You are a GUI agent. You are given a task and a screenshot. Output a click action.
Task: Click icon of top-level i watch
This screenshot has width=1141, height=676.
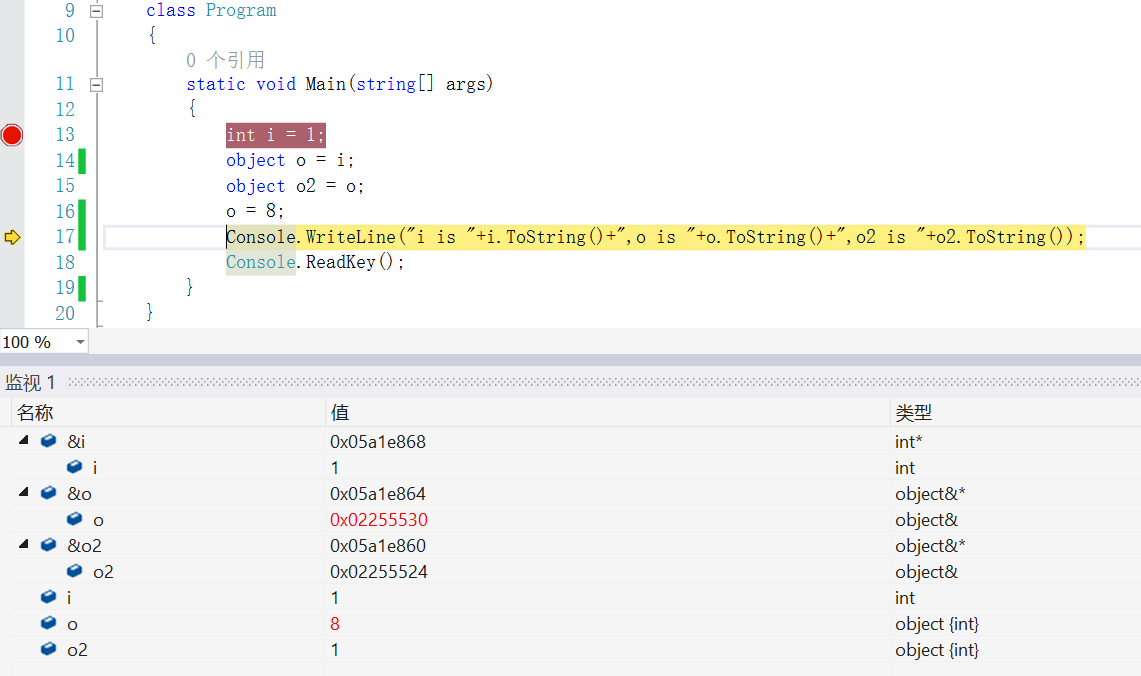pos(49,597)
